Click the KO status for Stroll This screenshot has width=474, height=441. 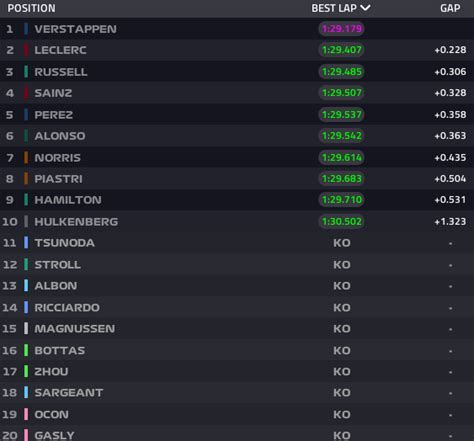tap(342, 265)
